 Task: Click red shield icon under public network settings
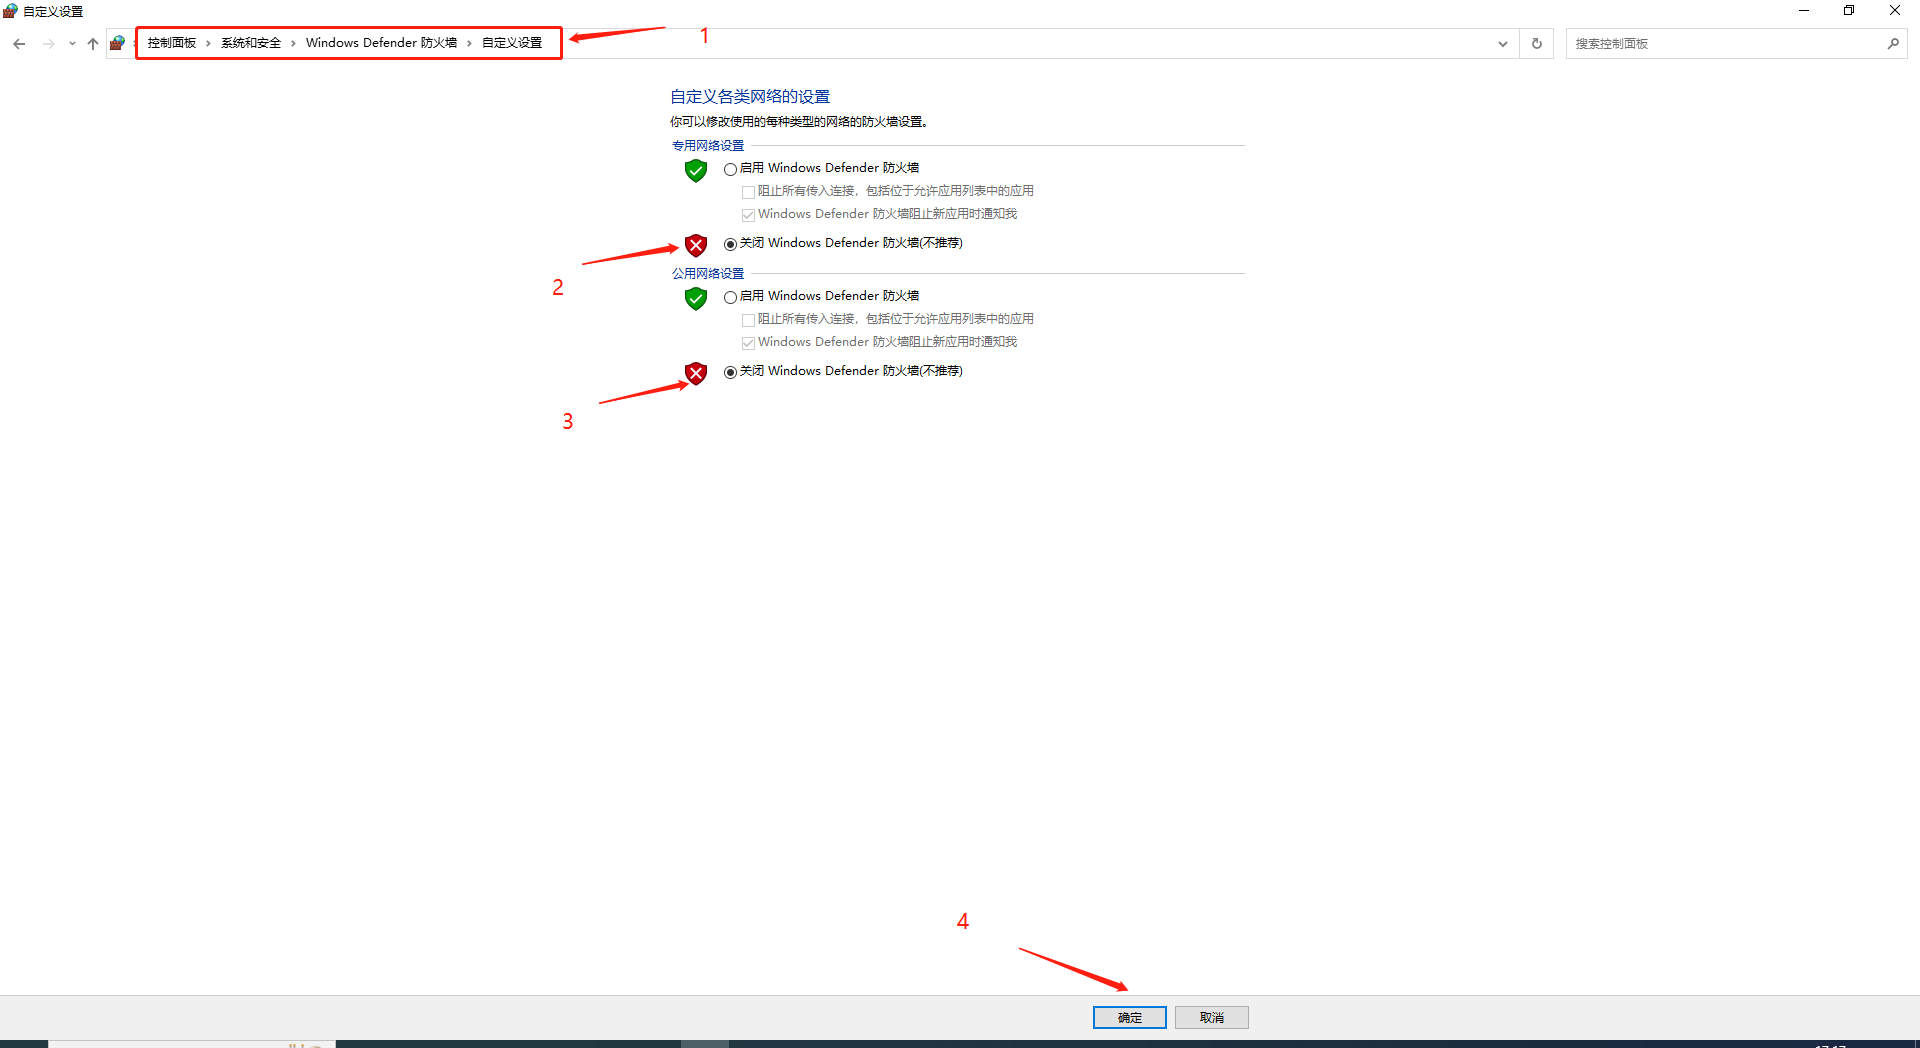[696, 374]
